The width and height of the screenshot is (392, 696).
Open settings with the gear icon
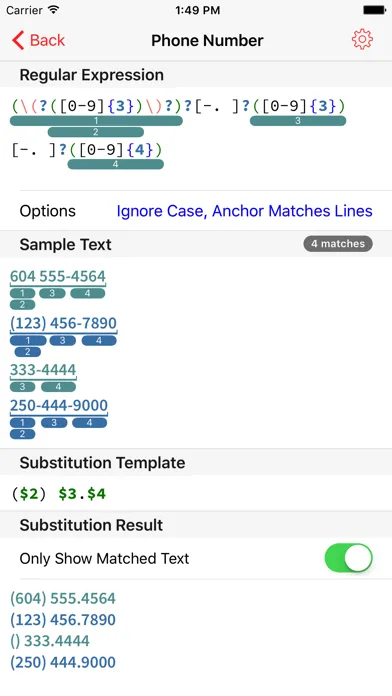pos(362,40)
